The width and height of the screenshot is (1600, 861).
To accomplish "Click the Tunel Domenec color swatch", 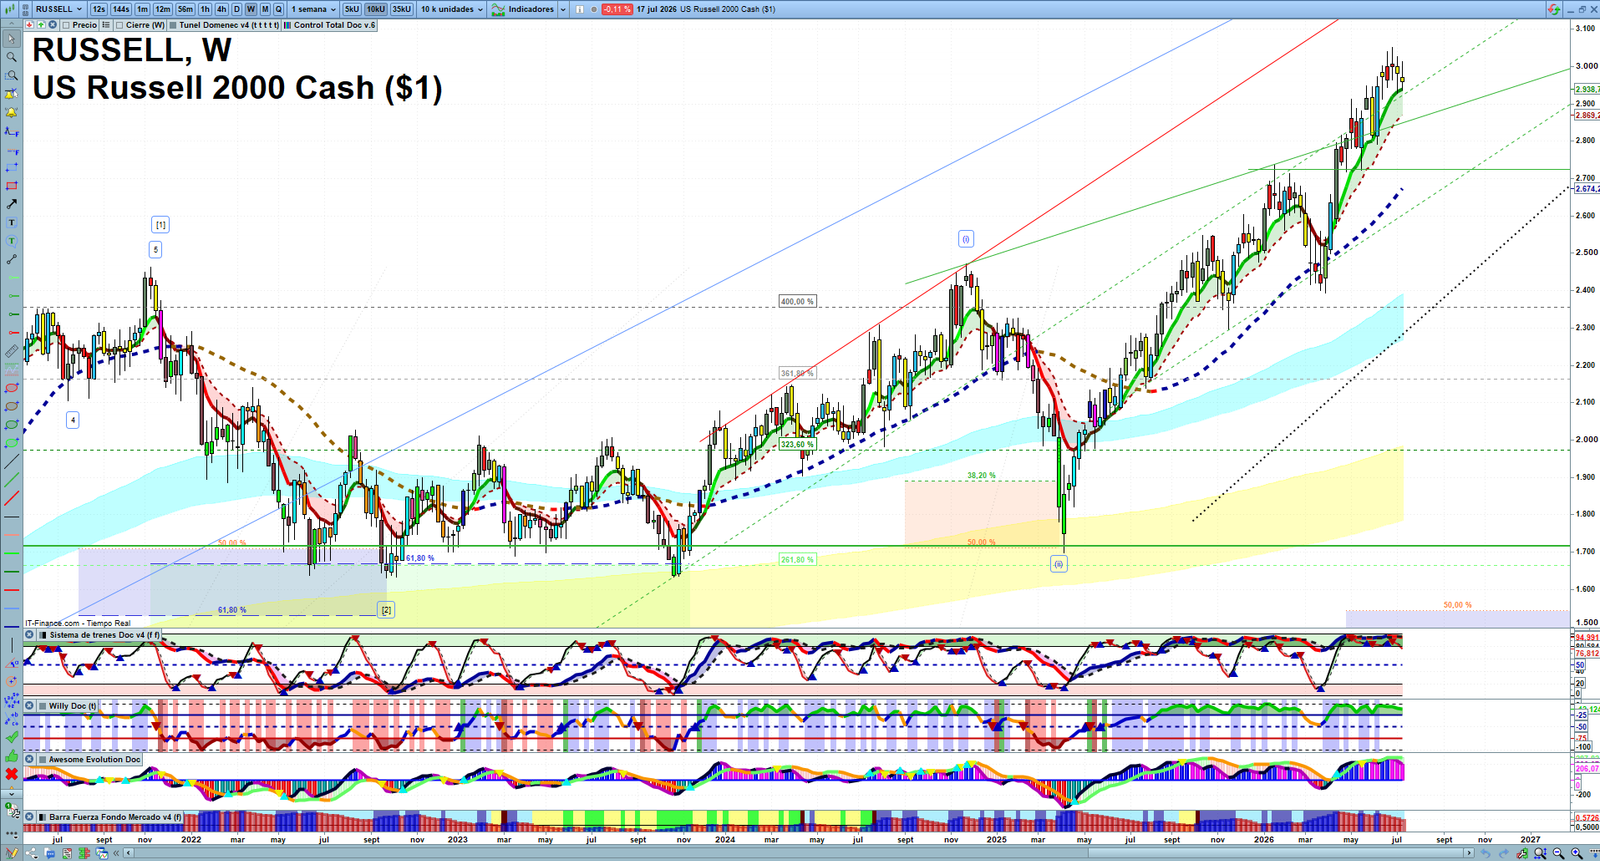I will click(x=173, y=25).
